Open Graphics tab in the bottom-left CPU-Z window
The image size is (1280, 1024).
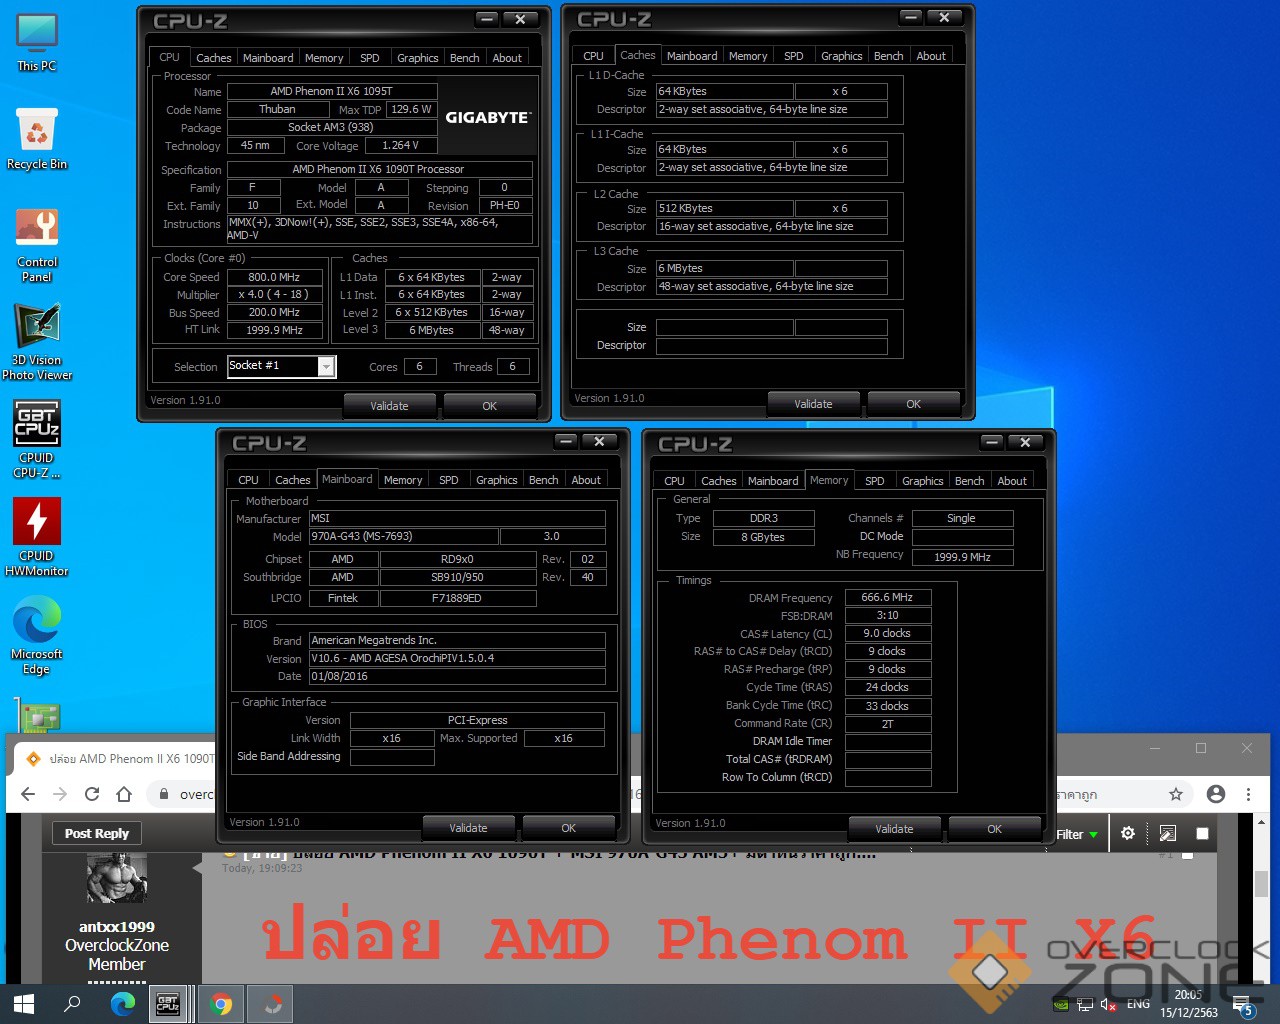pos(497,480)
